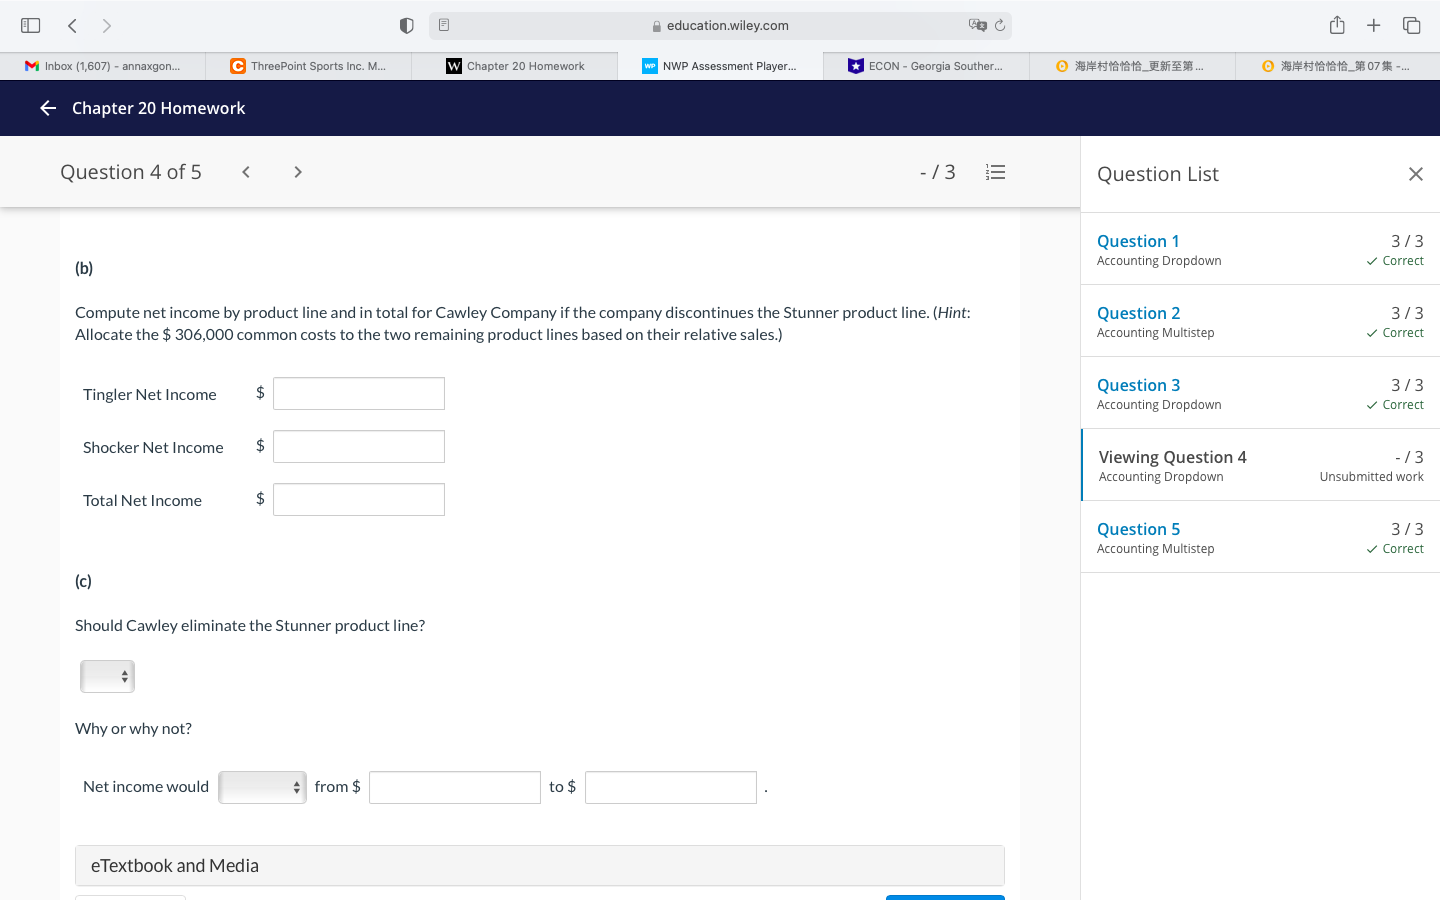Open Question 5 from the Question List
Screen dimensions: 1440x900
[1138, 529]
